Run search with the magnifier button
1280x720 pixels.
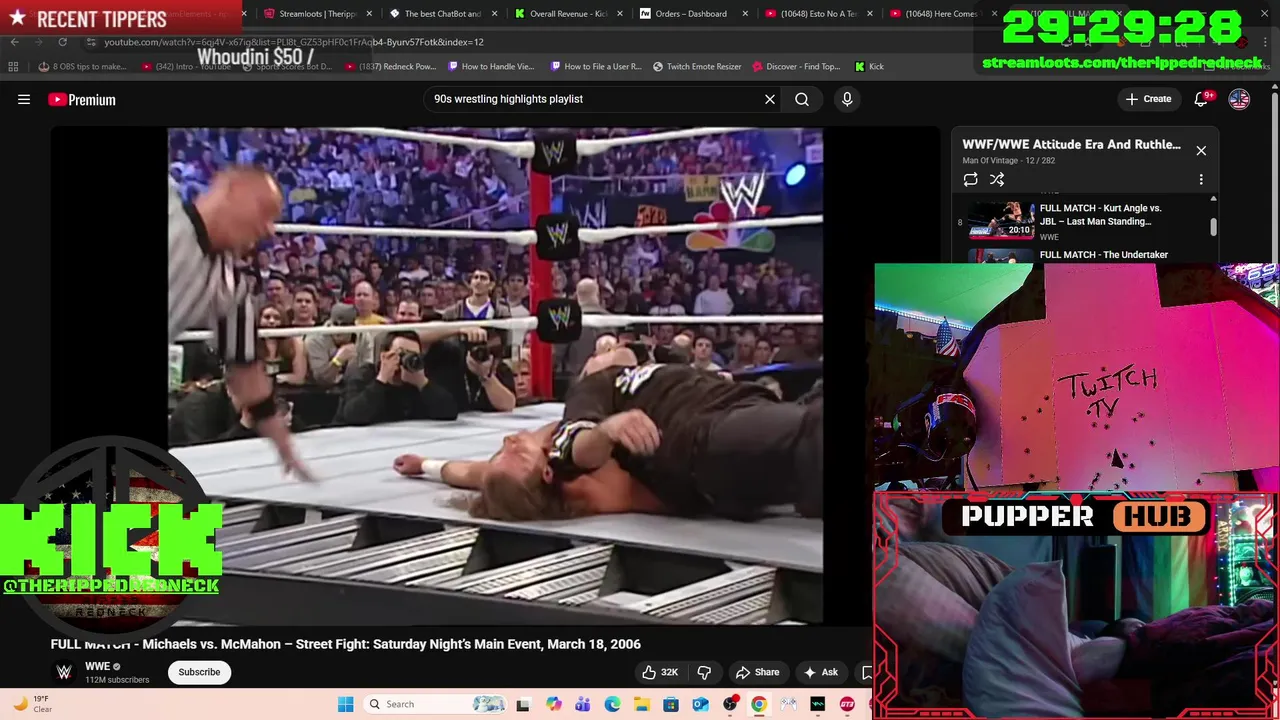802,99
